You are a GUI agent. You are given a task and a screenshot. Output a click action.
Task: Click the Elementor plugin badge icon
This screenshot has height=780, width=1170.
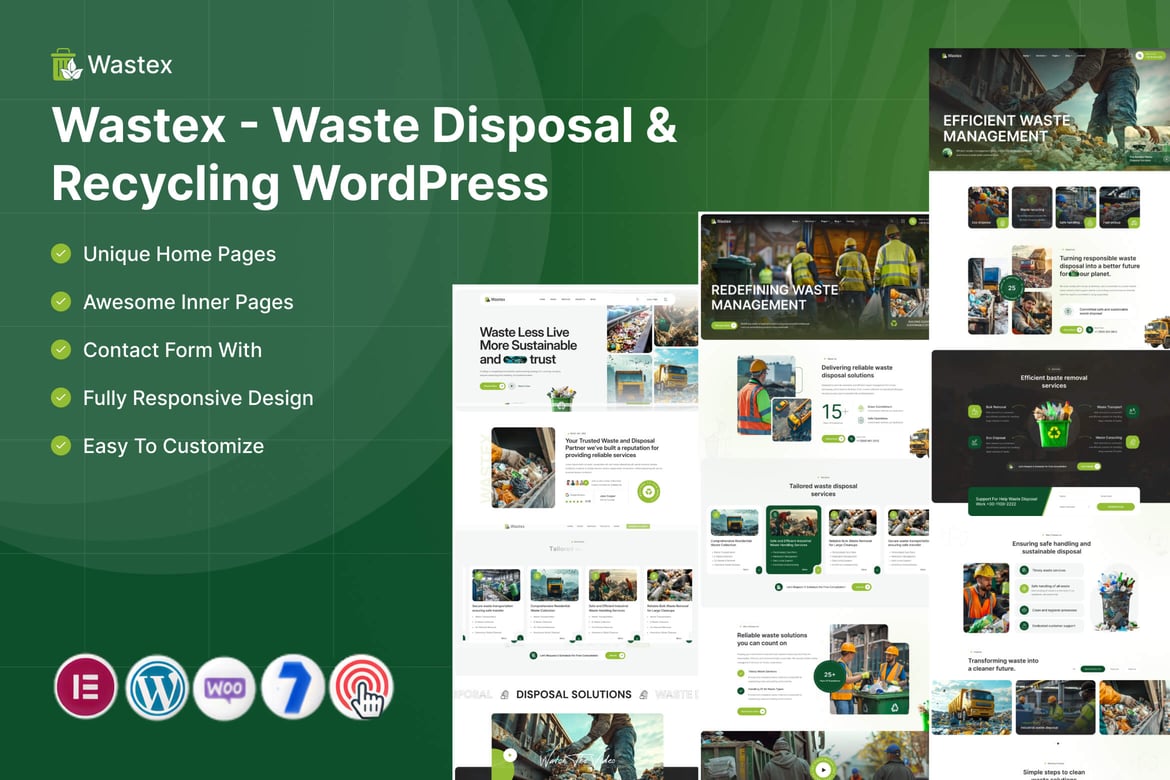(x=86, y=687)
